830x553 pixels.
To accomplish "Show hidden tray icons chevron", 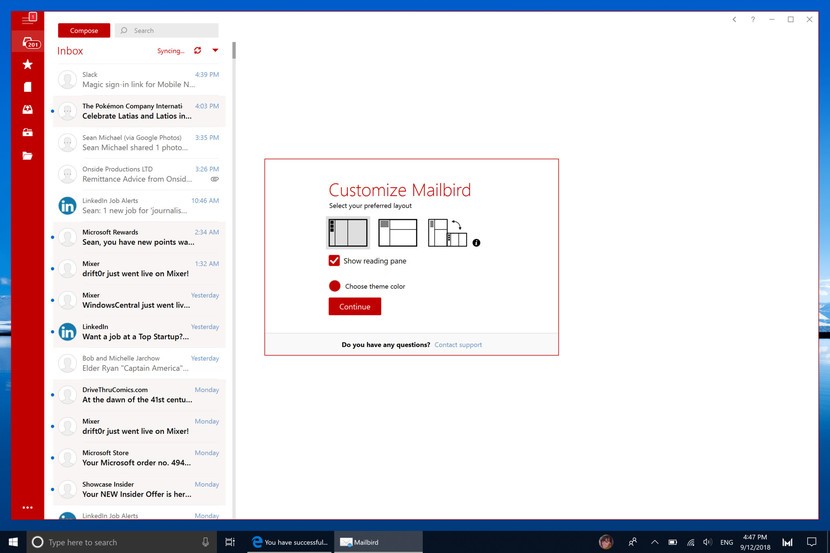I will point(655,542).
